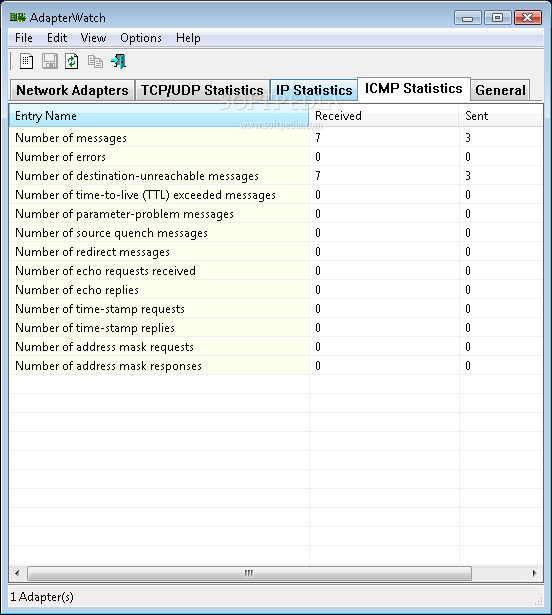Click the window resize grip corner
The height and width of the screenshot is (615, 552).
click(x=539, y=601)
